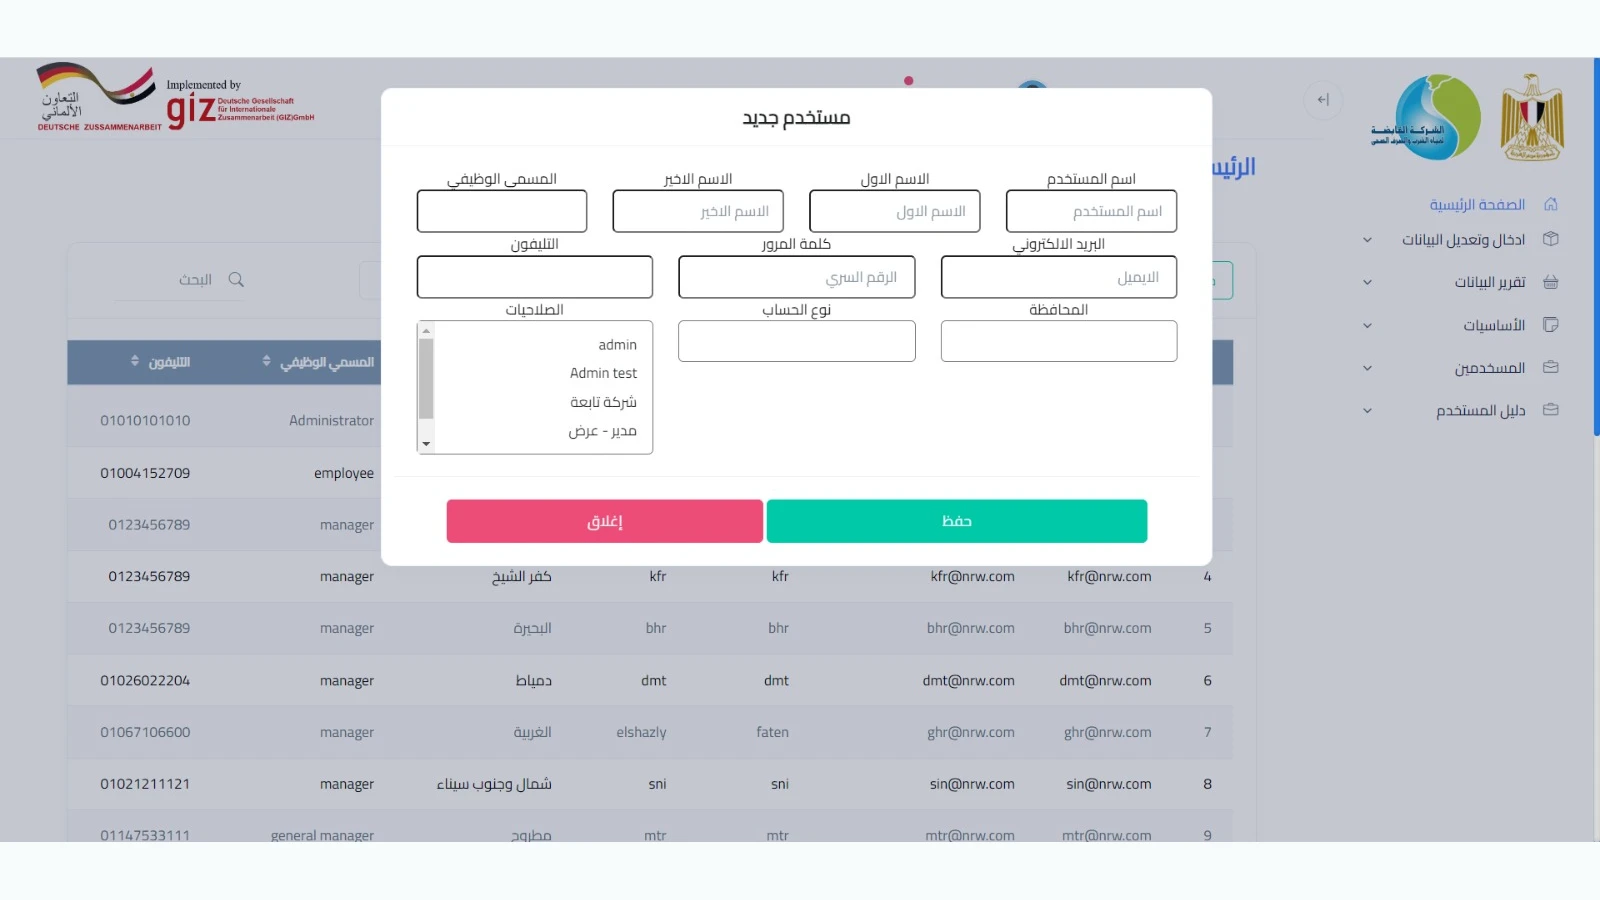Focus the المسمى الوظيفي input field
Screen dimensions: 1600x900
coord(502,211)
